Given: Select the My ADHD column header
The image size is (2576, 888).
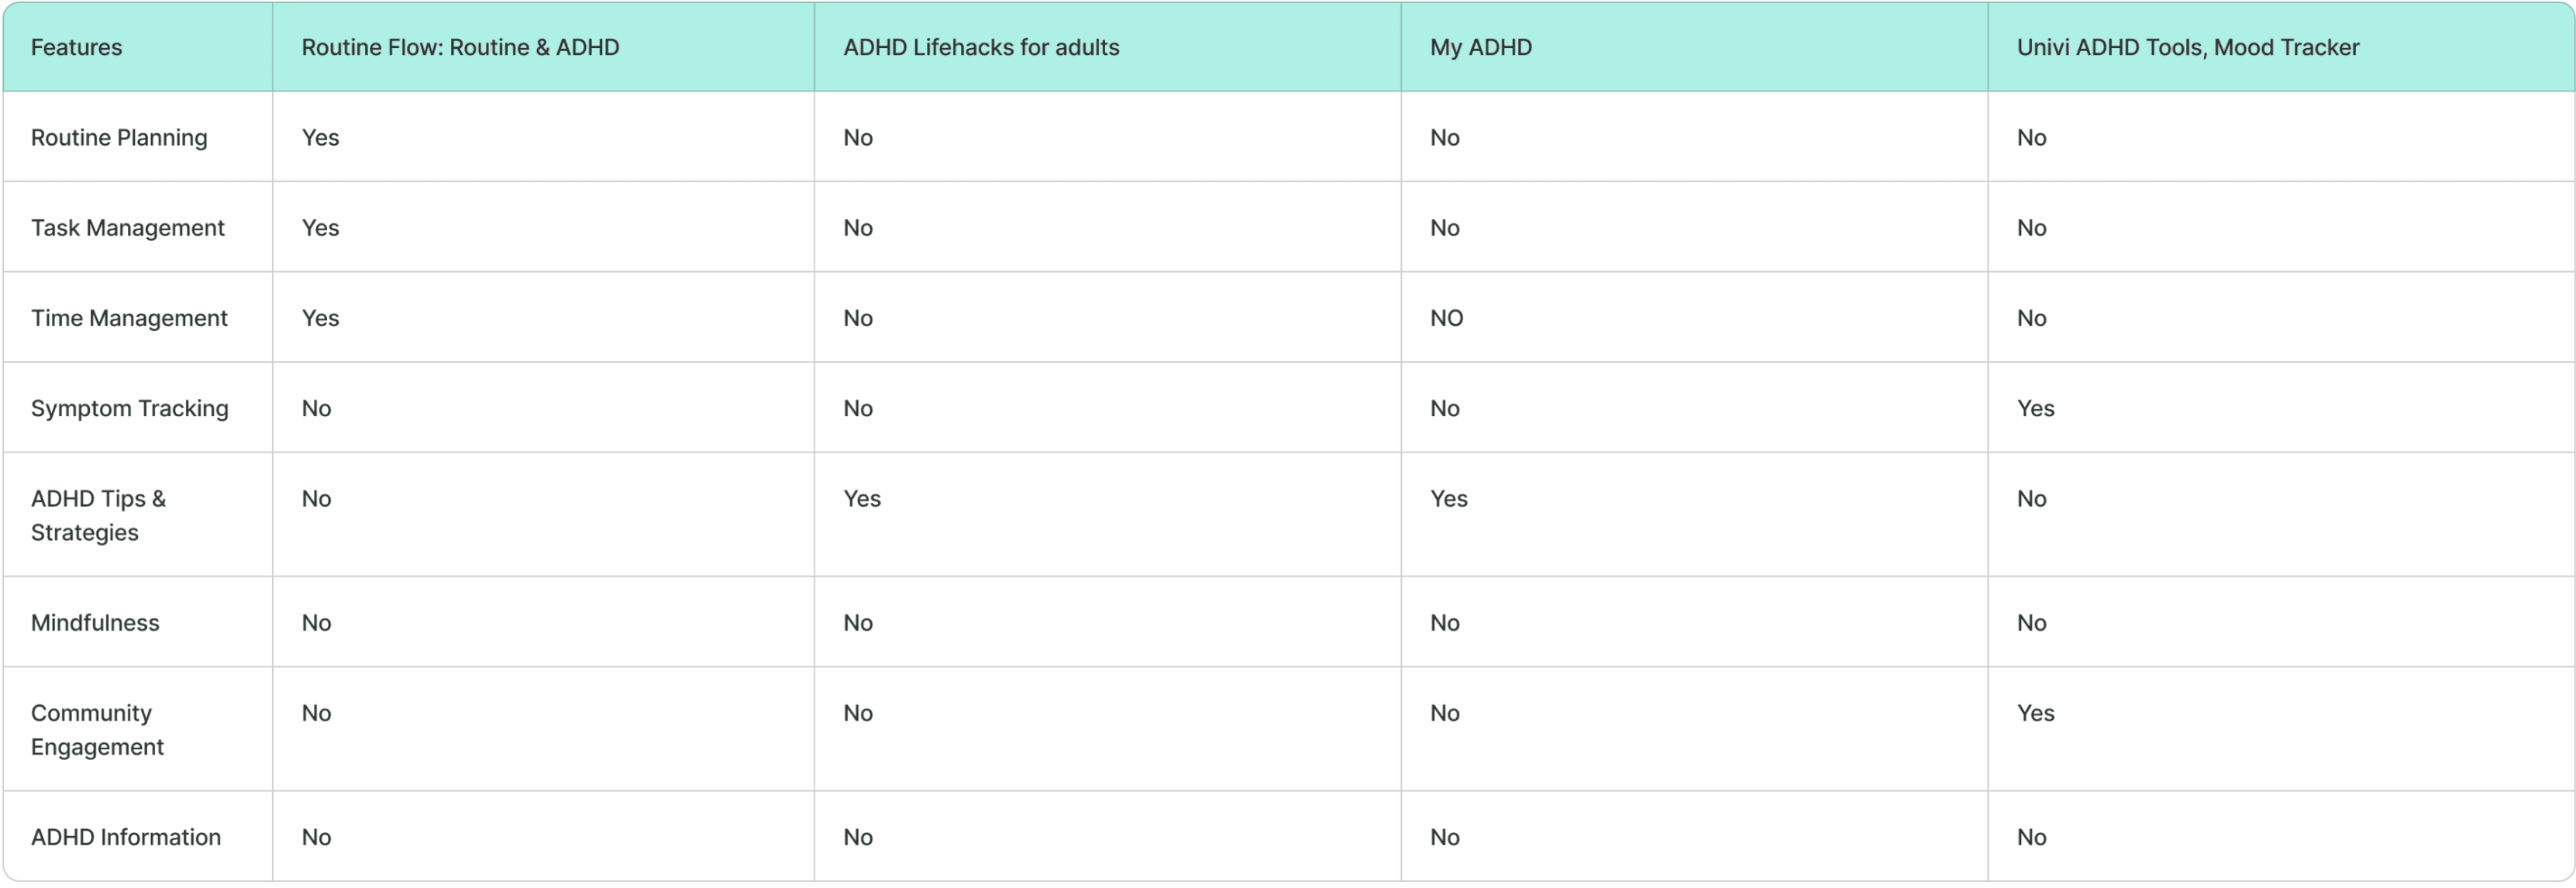Looking at the screenshot, I should click(x=1480, y=47).
